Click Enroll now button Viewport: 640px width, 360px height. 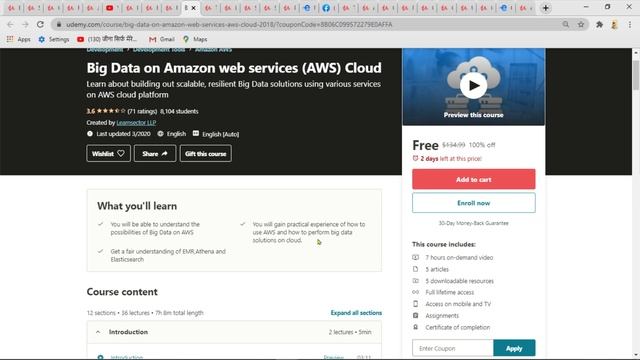point(473,203)
